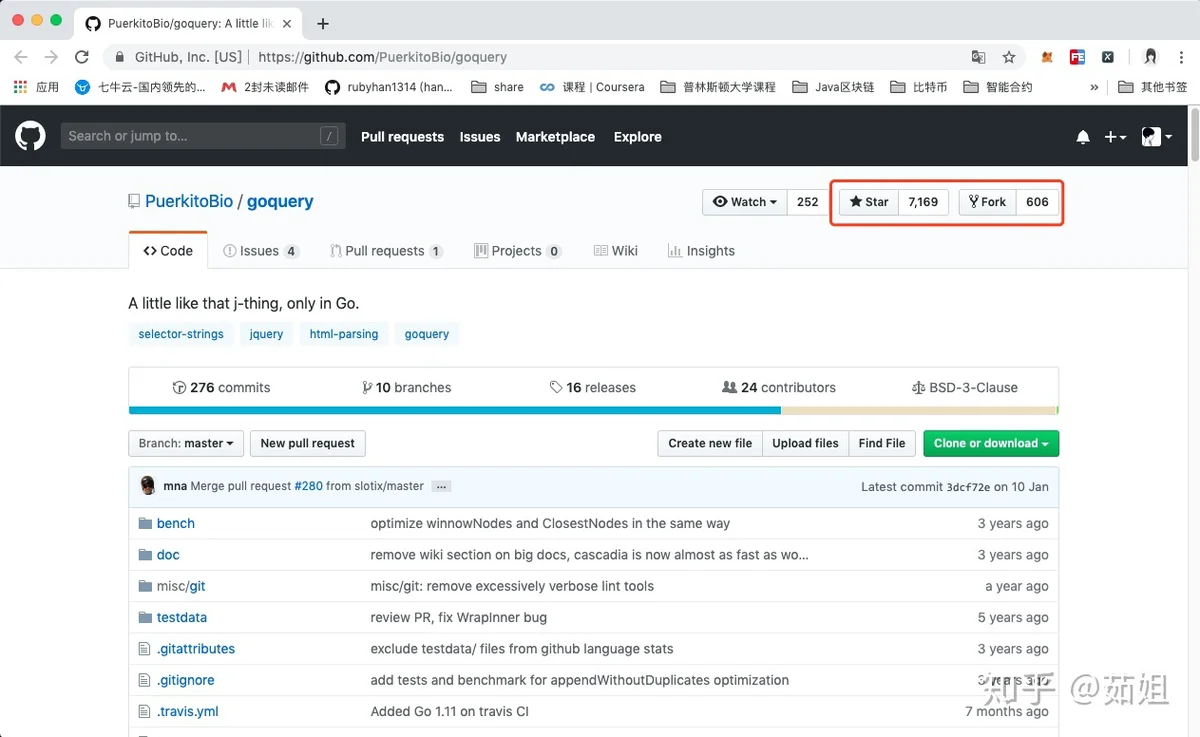Click the mna author avatar
Viewport: 1200px width, 737px height.
click(148, 486)
